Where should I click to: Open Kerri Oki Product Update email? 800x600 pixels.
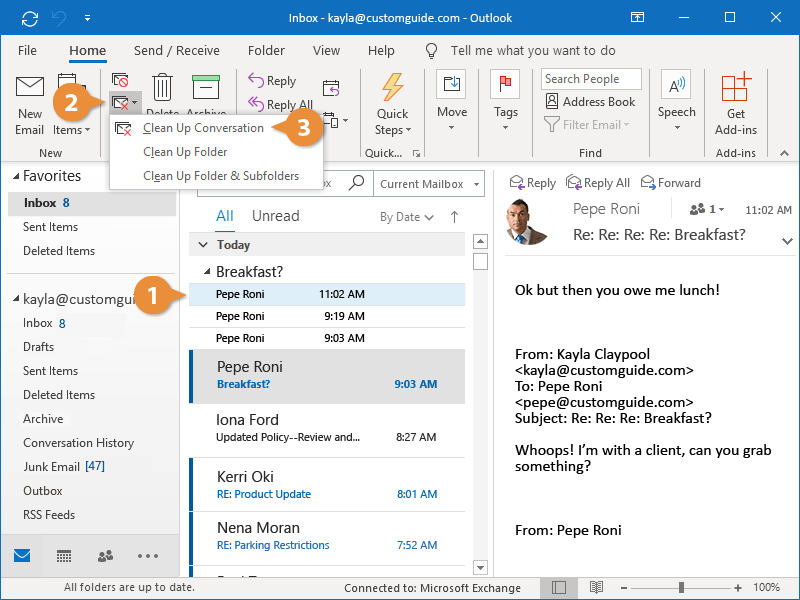tap(327, 485)
